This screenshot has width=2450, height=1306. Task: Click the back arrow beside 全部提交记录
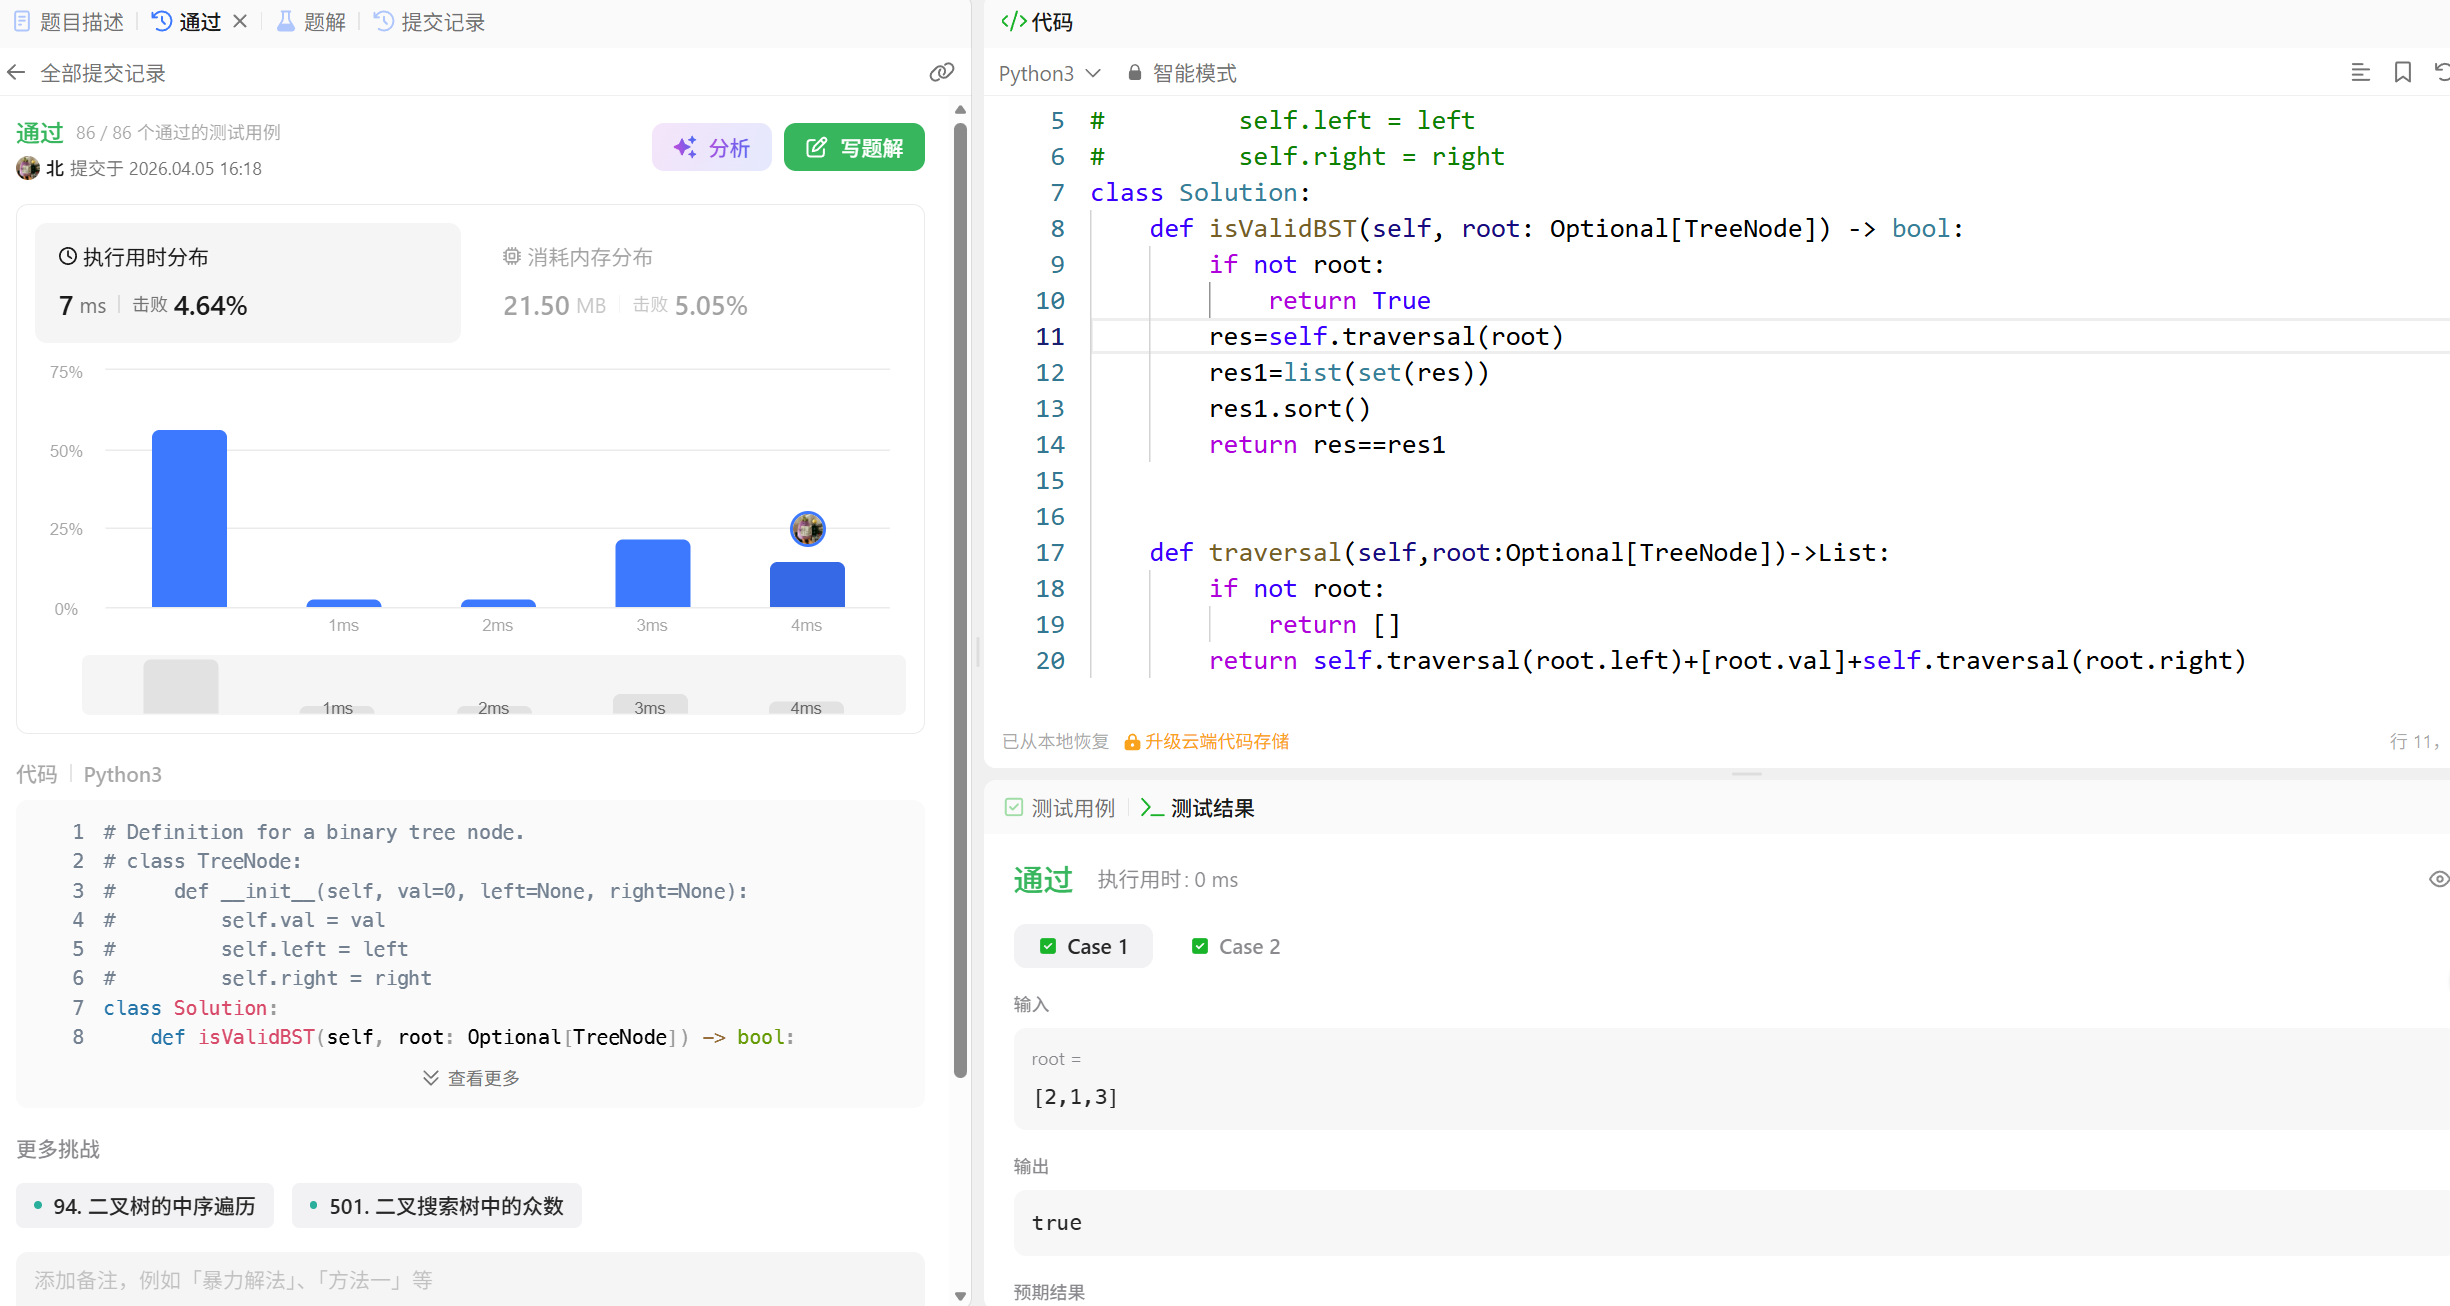tap(17, 73)
